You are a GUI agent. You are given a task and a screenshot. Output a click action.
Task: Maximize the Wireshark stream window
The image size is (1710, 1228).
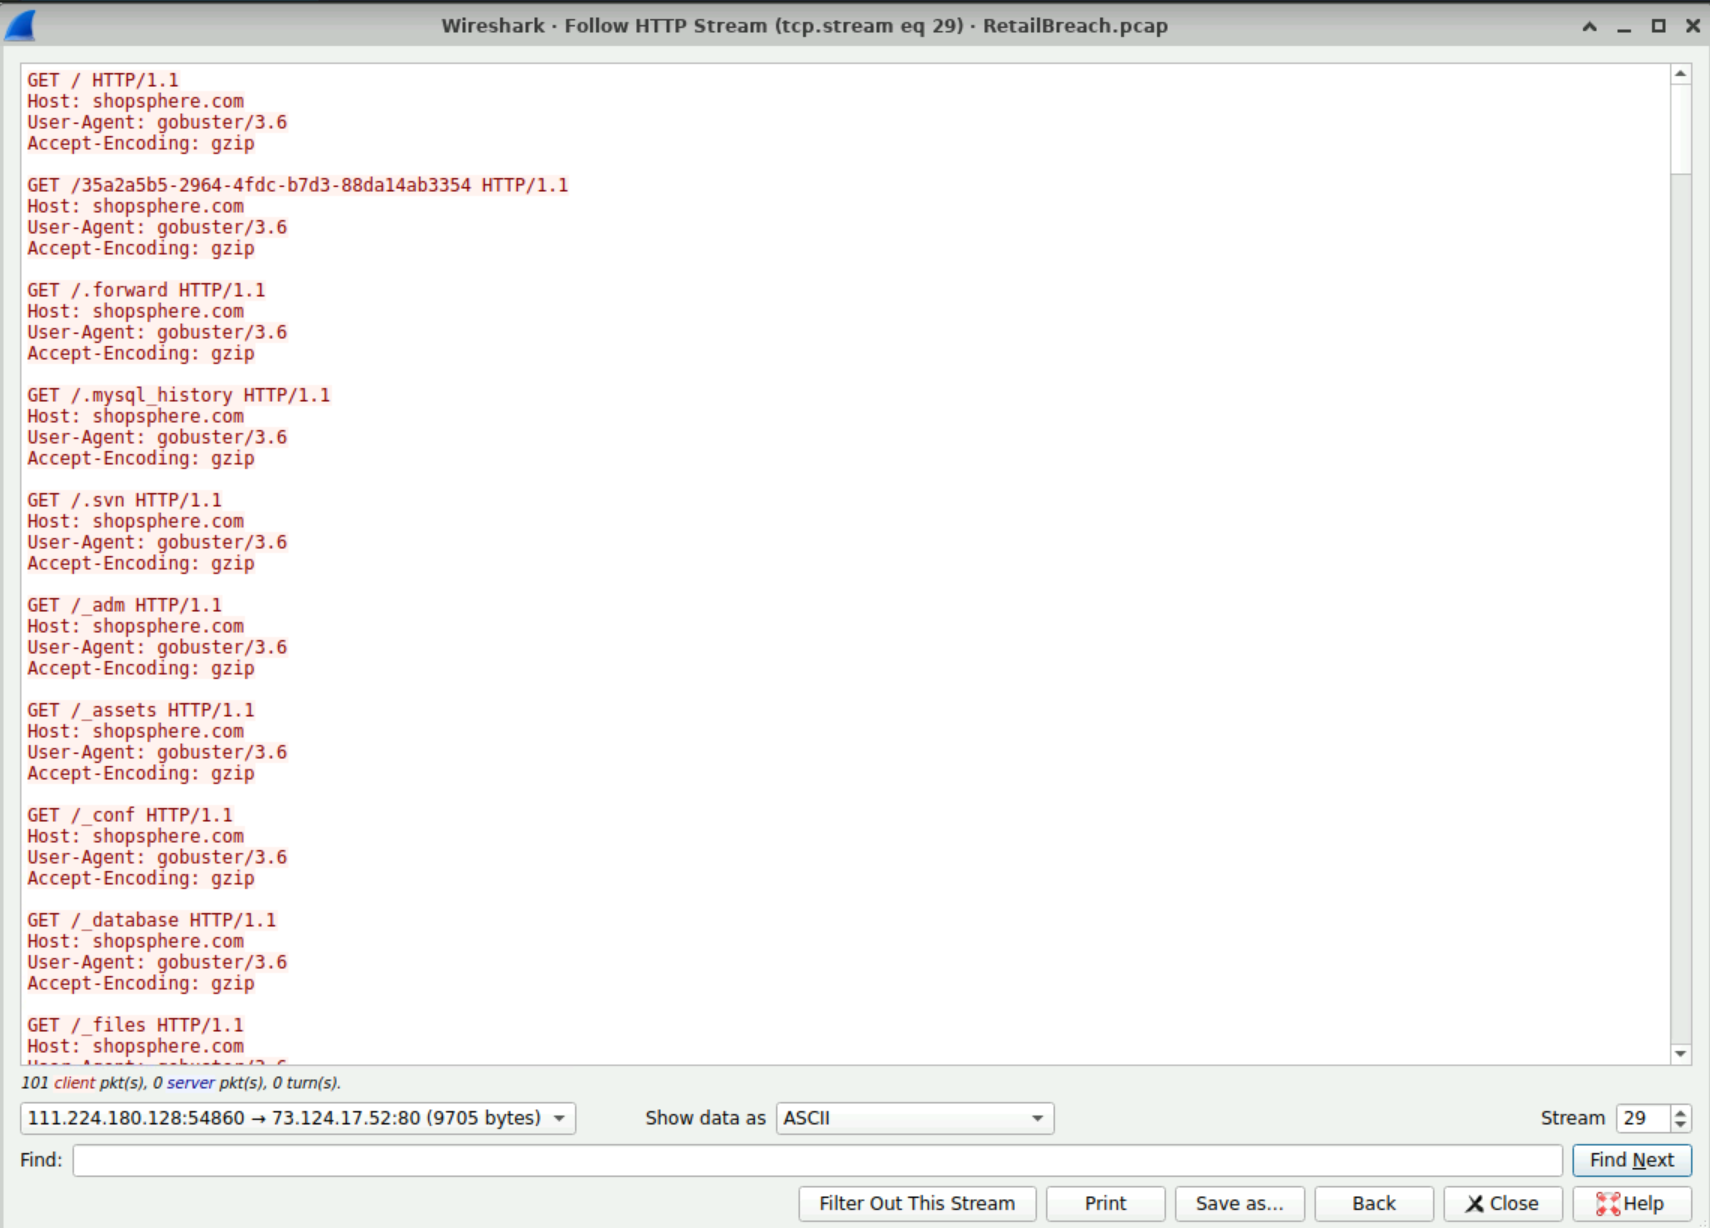coord(1658,26)
